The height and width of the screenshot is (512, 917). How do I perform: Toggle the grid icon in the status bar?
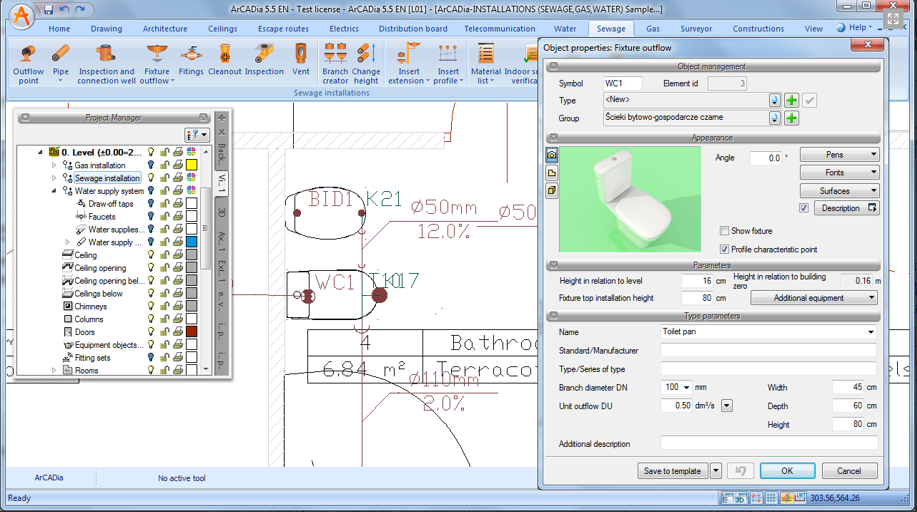(771, 498)
